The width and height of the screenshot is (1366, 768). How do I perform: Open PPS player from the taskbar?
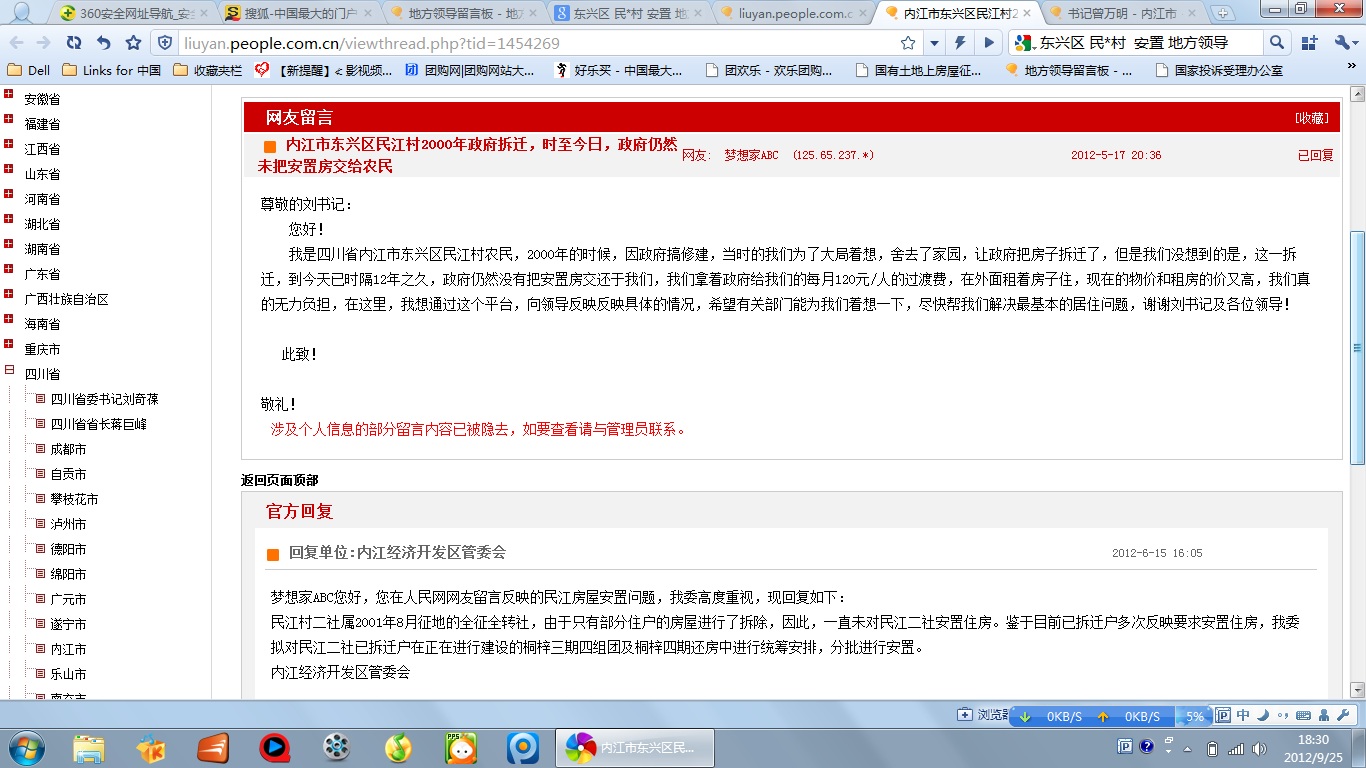(x=461, y=747)
